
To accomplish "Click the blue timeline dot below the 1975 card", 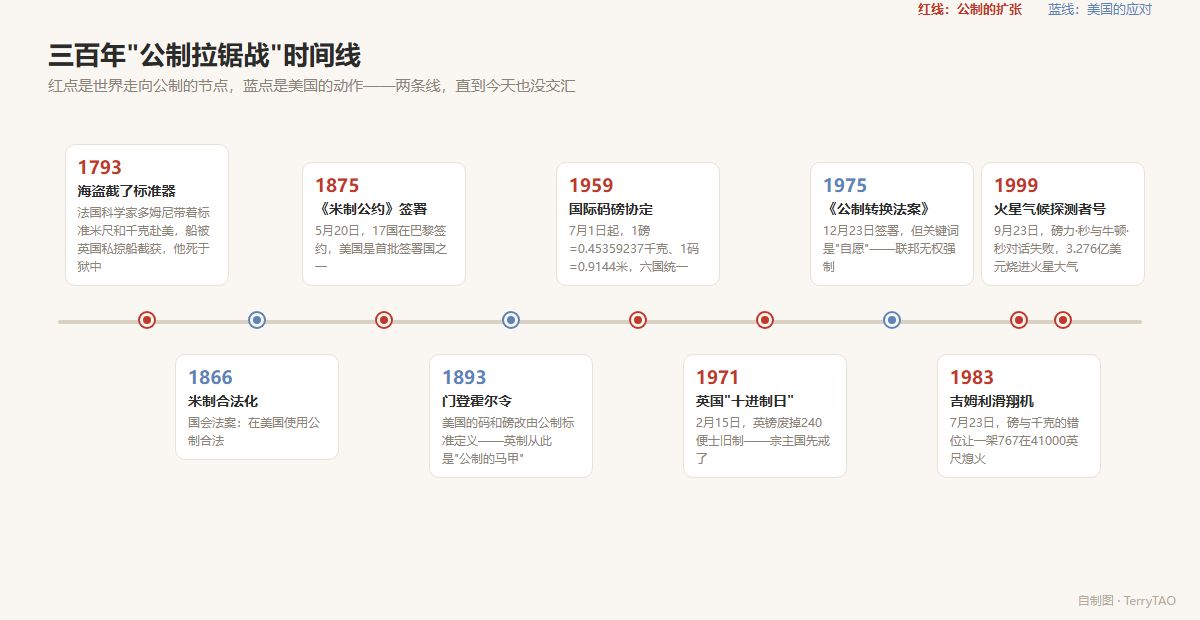I will coord(892,320).
